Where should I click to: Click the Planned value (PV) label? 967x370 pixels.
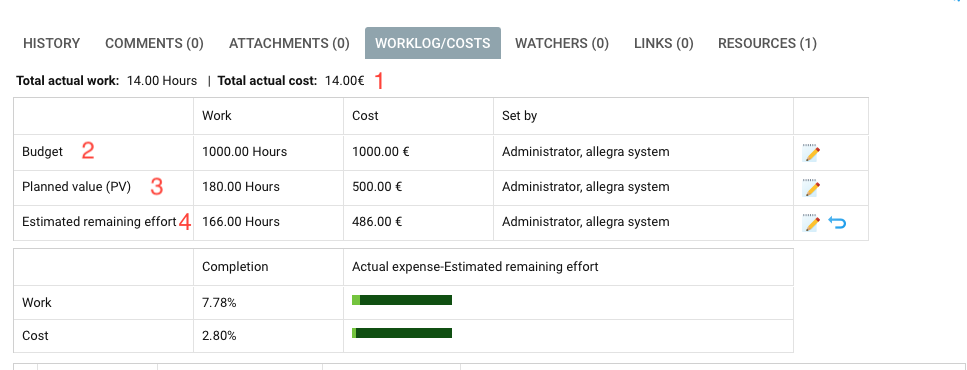[76, 187]
